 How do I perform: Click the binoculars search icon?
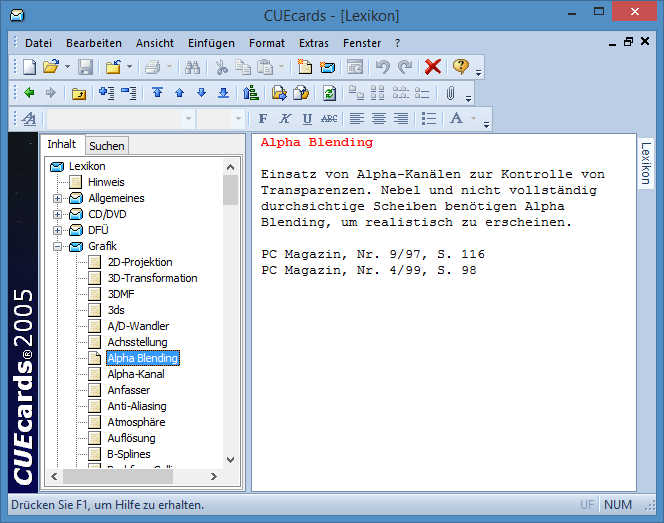tap(193, 67)
